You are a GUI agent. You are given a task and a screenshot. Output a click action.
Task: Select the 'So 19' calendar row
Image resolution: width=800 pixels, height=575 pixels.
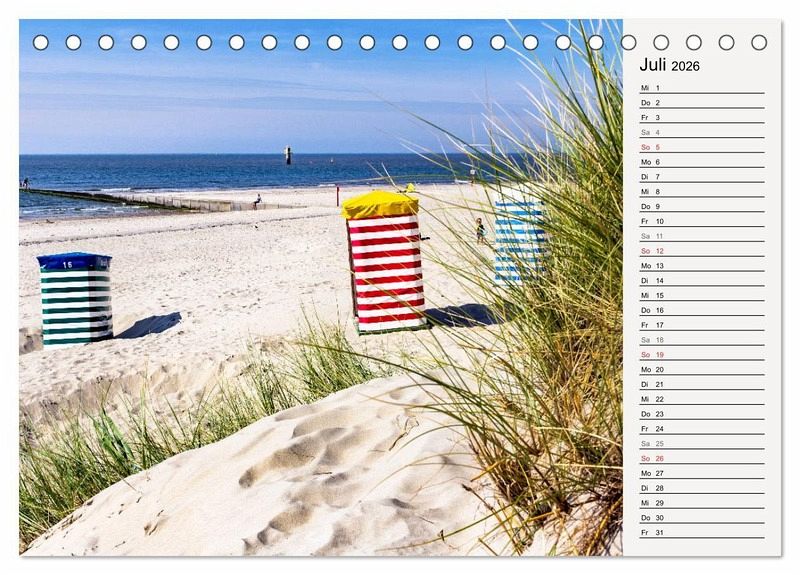tap(702, 354)
